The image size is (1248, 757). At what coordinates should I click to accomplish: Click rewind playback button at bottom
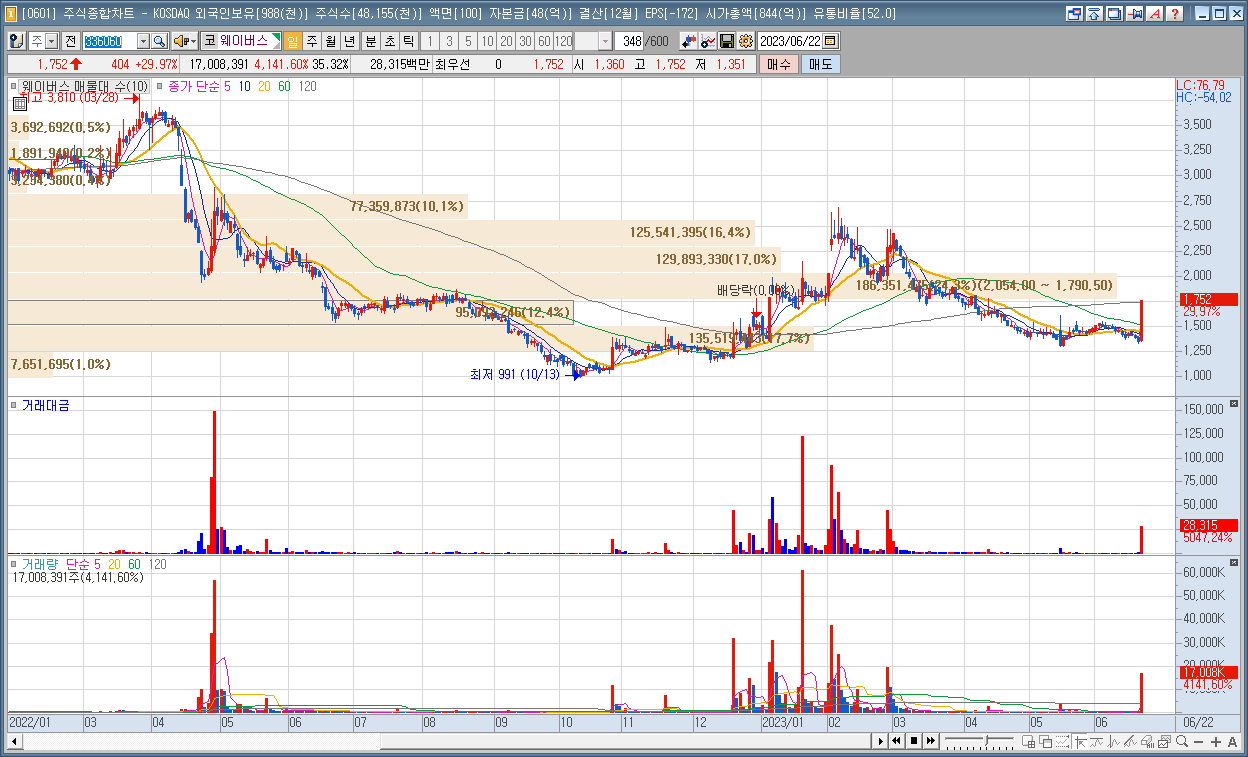click(x=897, y=741)
